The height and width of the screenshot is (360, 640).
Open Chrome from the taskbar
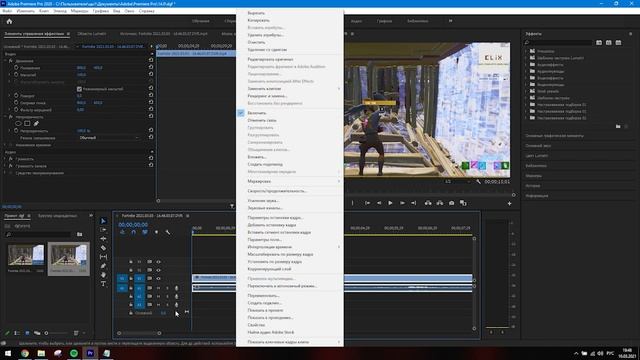pos(25,353)
